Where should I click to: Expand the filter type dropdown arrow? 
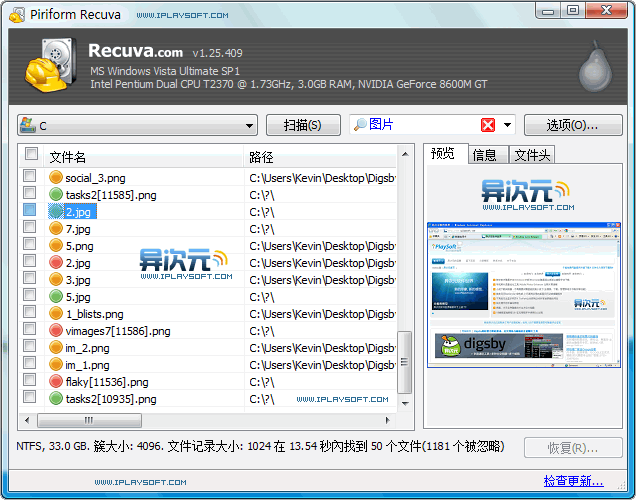(x=508, y=126)
